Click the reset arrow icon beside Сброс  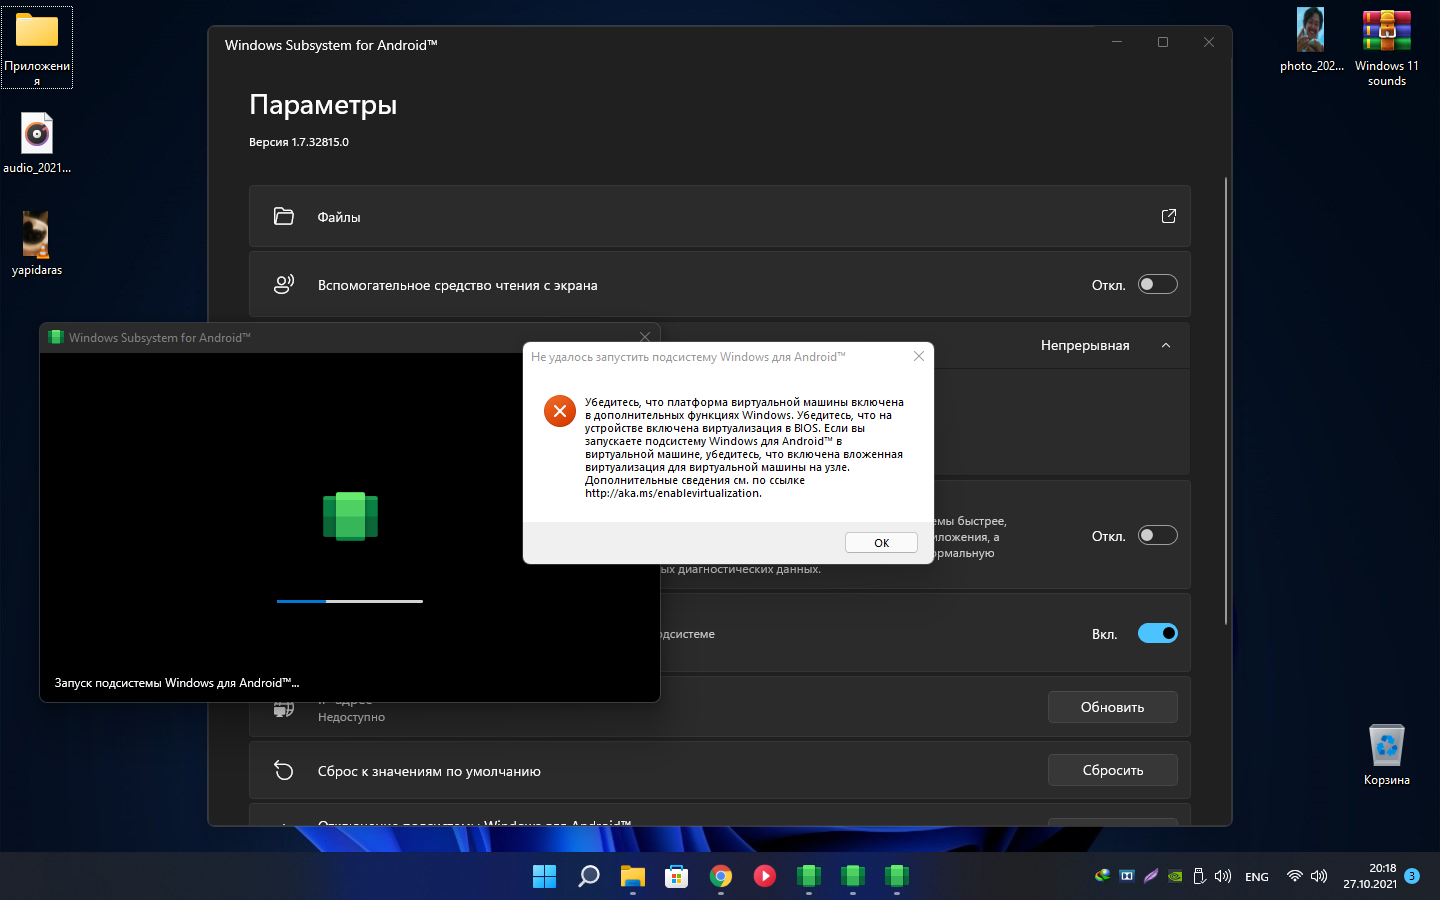point(284,770)
